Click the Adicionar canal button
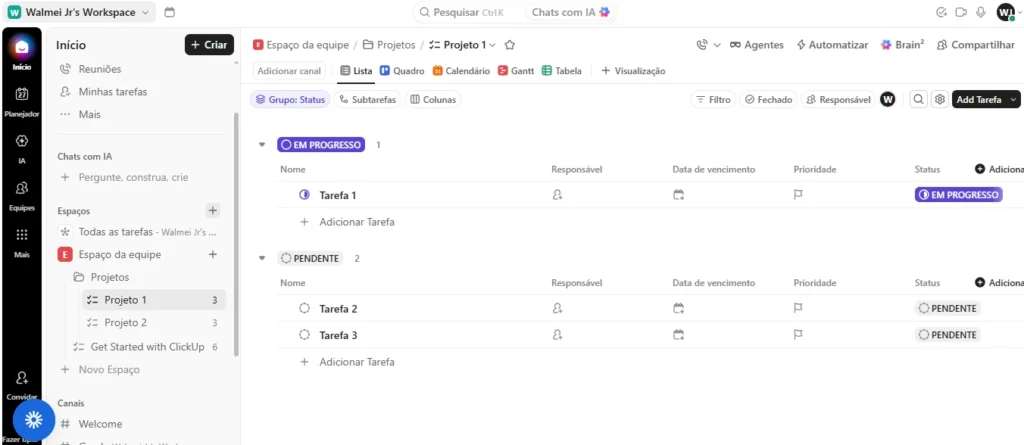1024x445 pixels. coord(289,71)
